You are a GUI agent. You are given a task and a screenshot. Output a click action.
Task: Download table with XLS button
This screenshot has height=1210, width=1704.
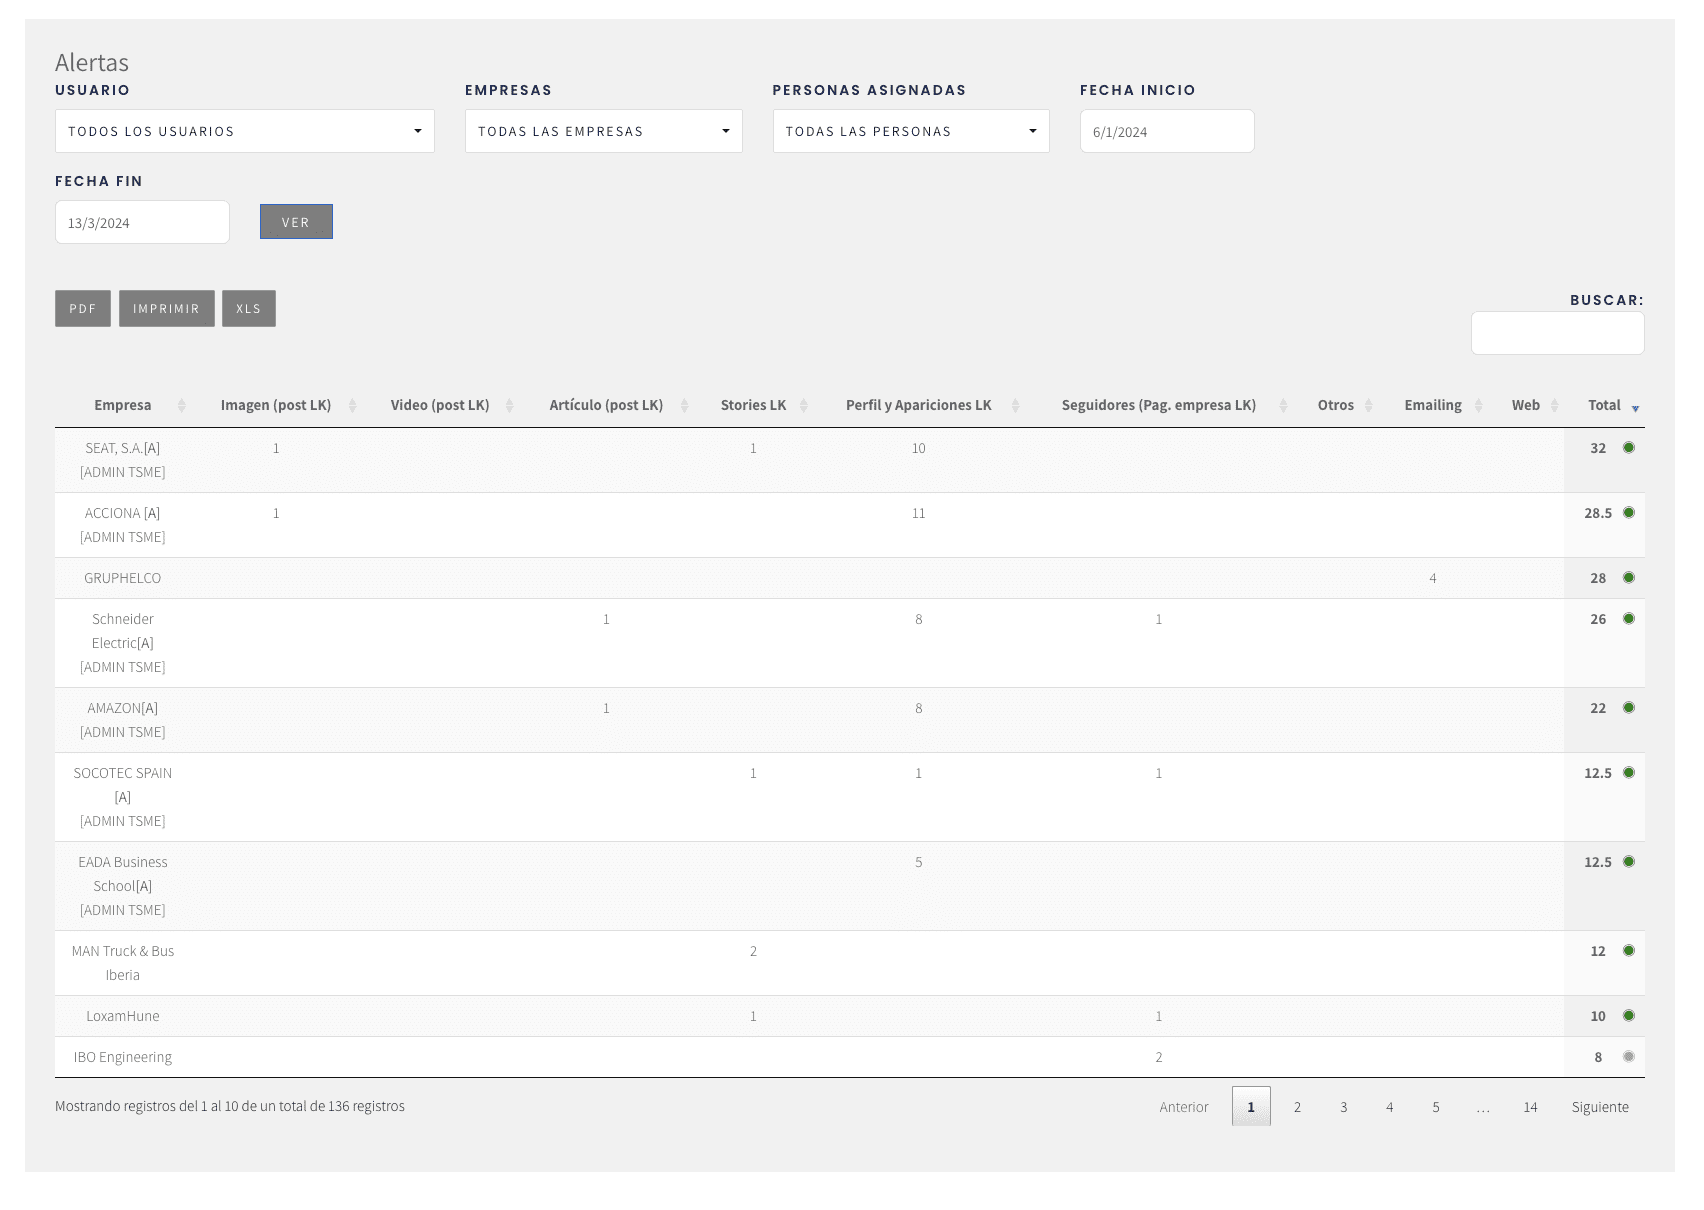(x=248, y=309)
